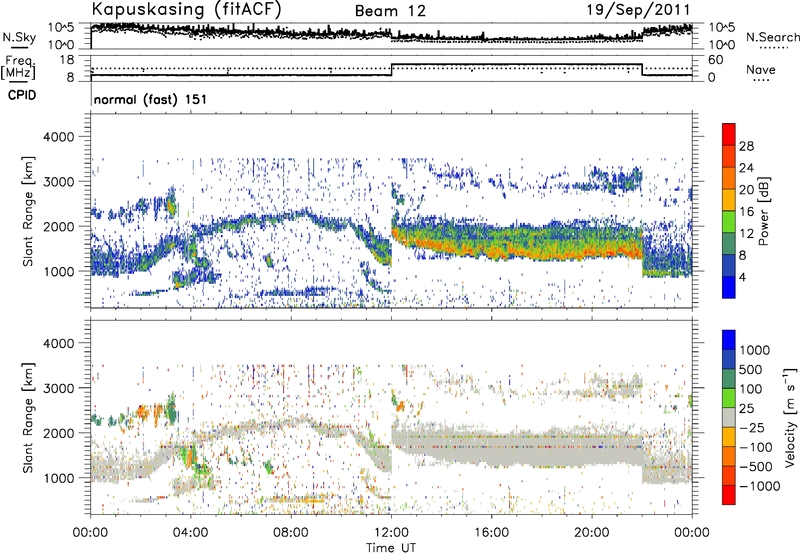
Task: Click the 'N.Sky' axis label
Action: coord(19,37)
